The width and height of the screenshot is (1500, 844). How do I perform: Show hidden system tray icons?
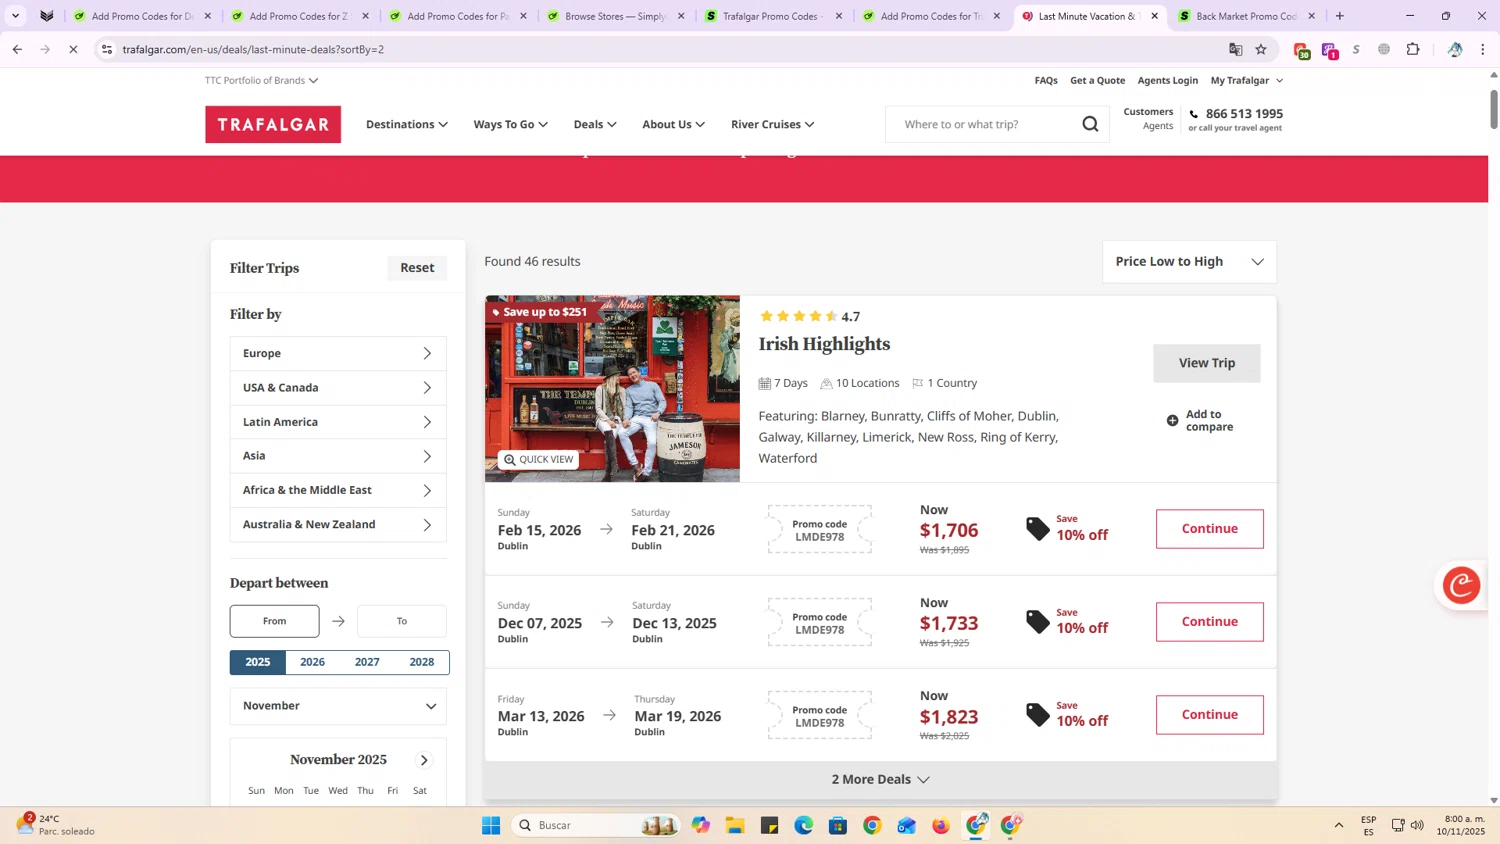(x=1339, y=825)
